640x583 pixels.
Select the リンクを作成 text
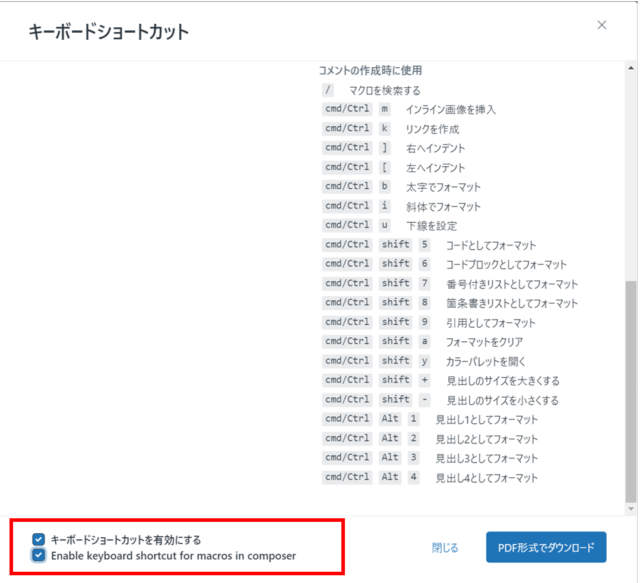click(x=432, y=129)
